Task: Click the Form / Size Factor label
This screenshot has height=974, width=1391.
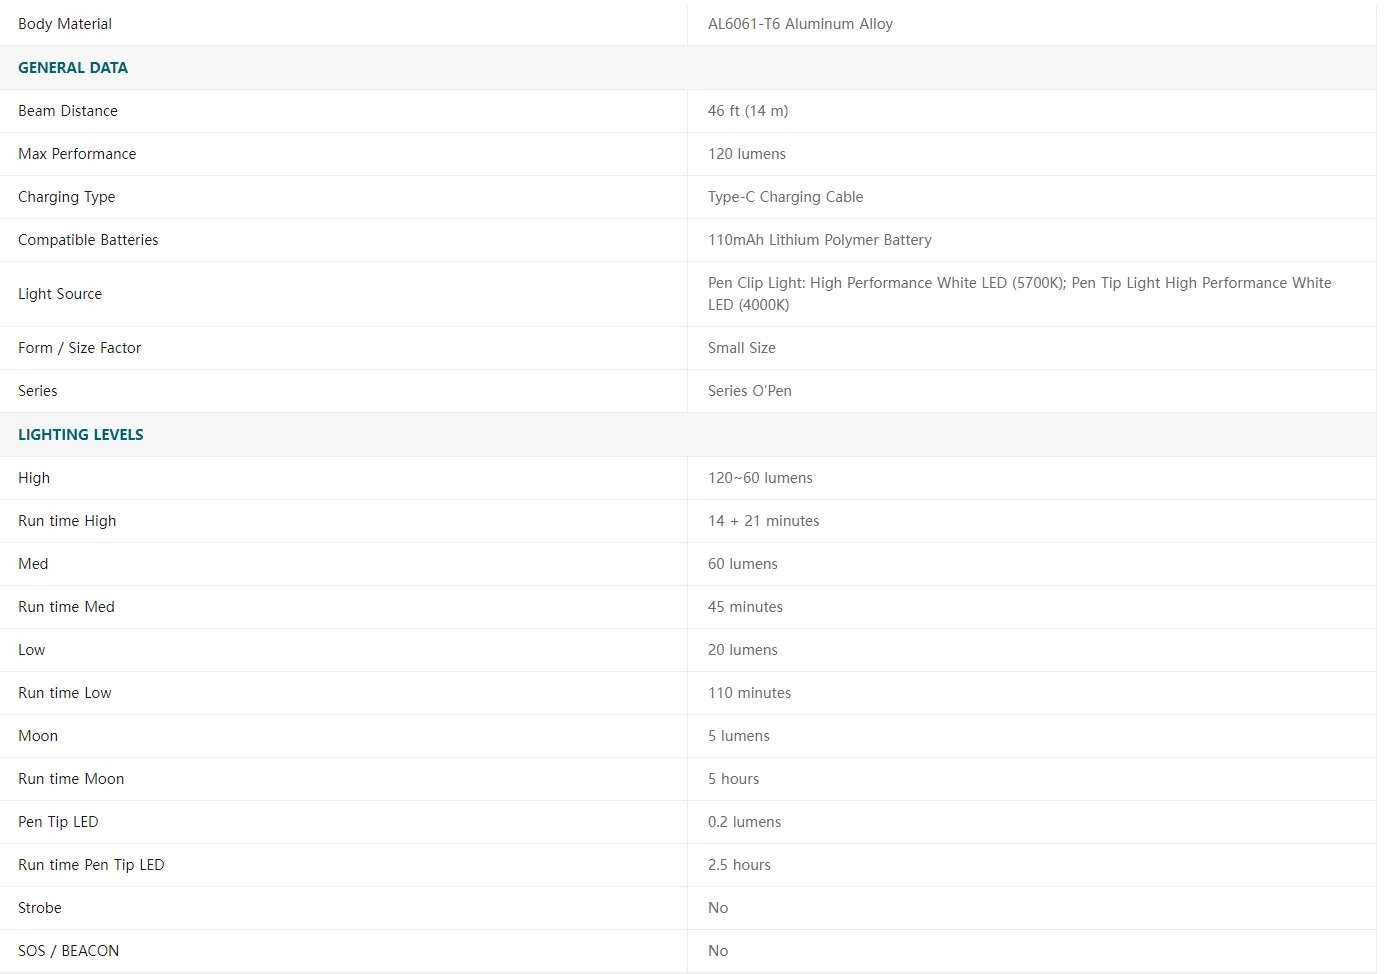Action: (80, 348)
